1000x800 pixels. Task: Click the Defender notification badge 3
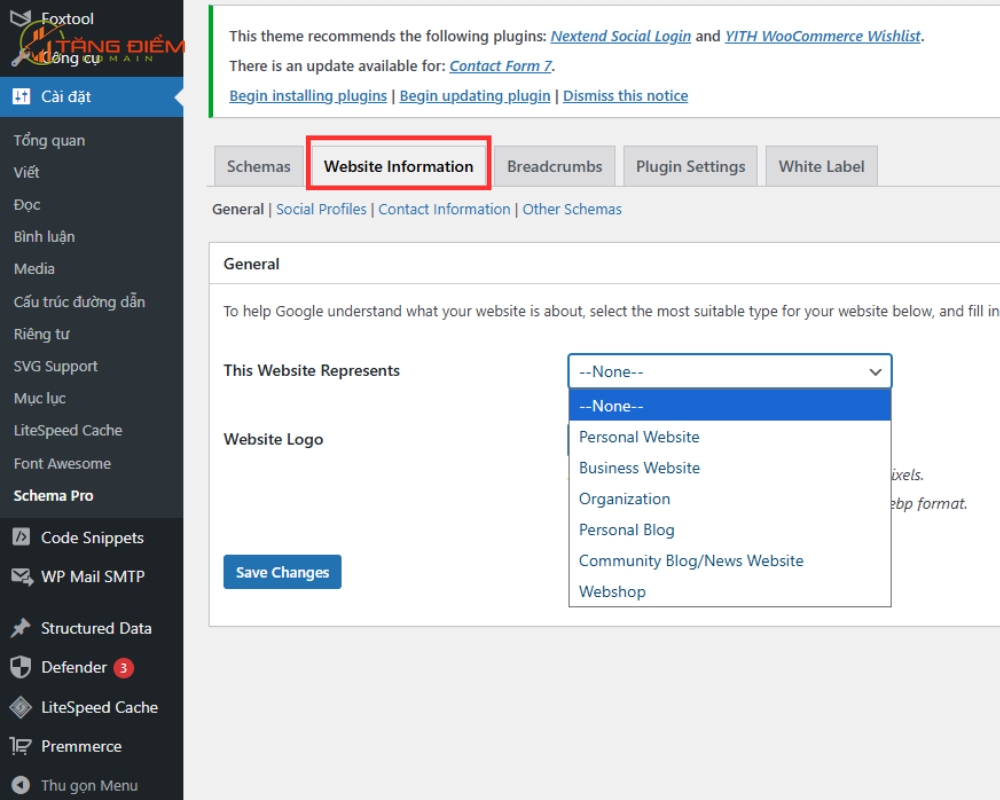click(123, 667)
